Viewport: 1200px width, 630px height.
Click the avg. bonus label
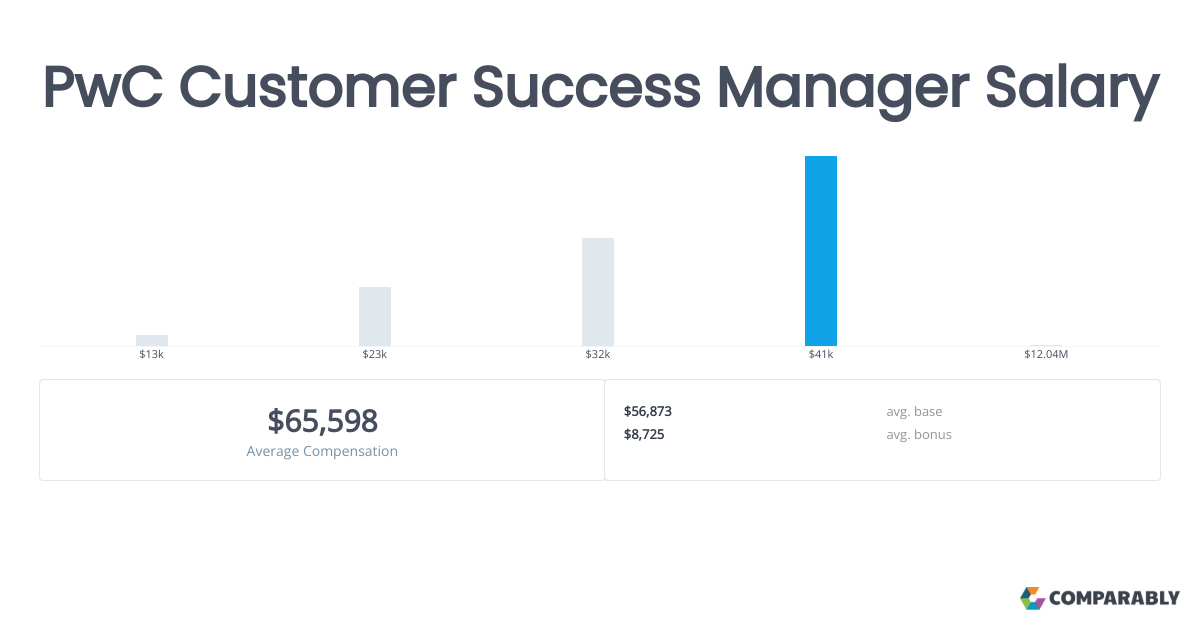point(919,434)
